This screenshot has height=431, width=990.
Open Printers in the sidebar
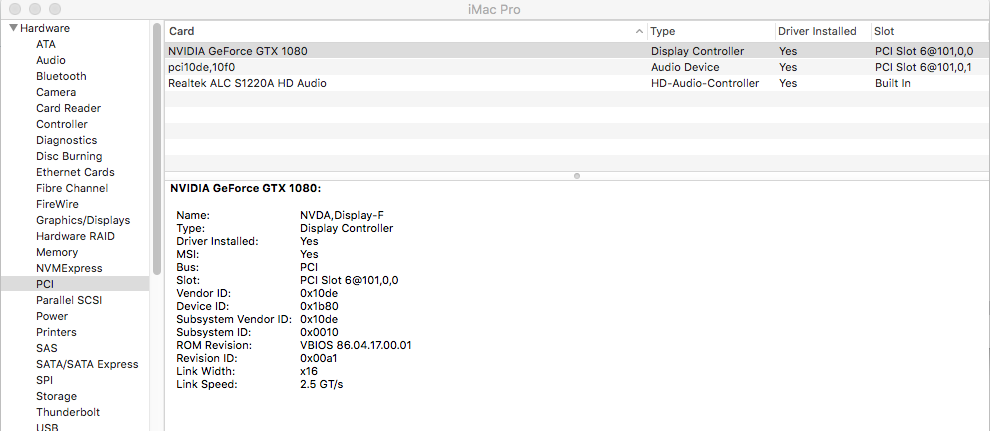point(56,332)
